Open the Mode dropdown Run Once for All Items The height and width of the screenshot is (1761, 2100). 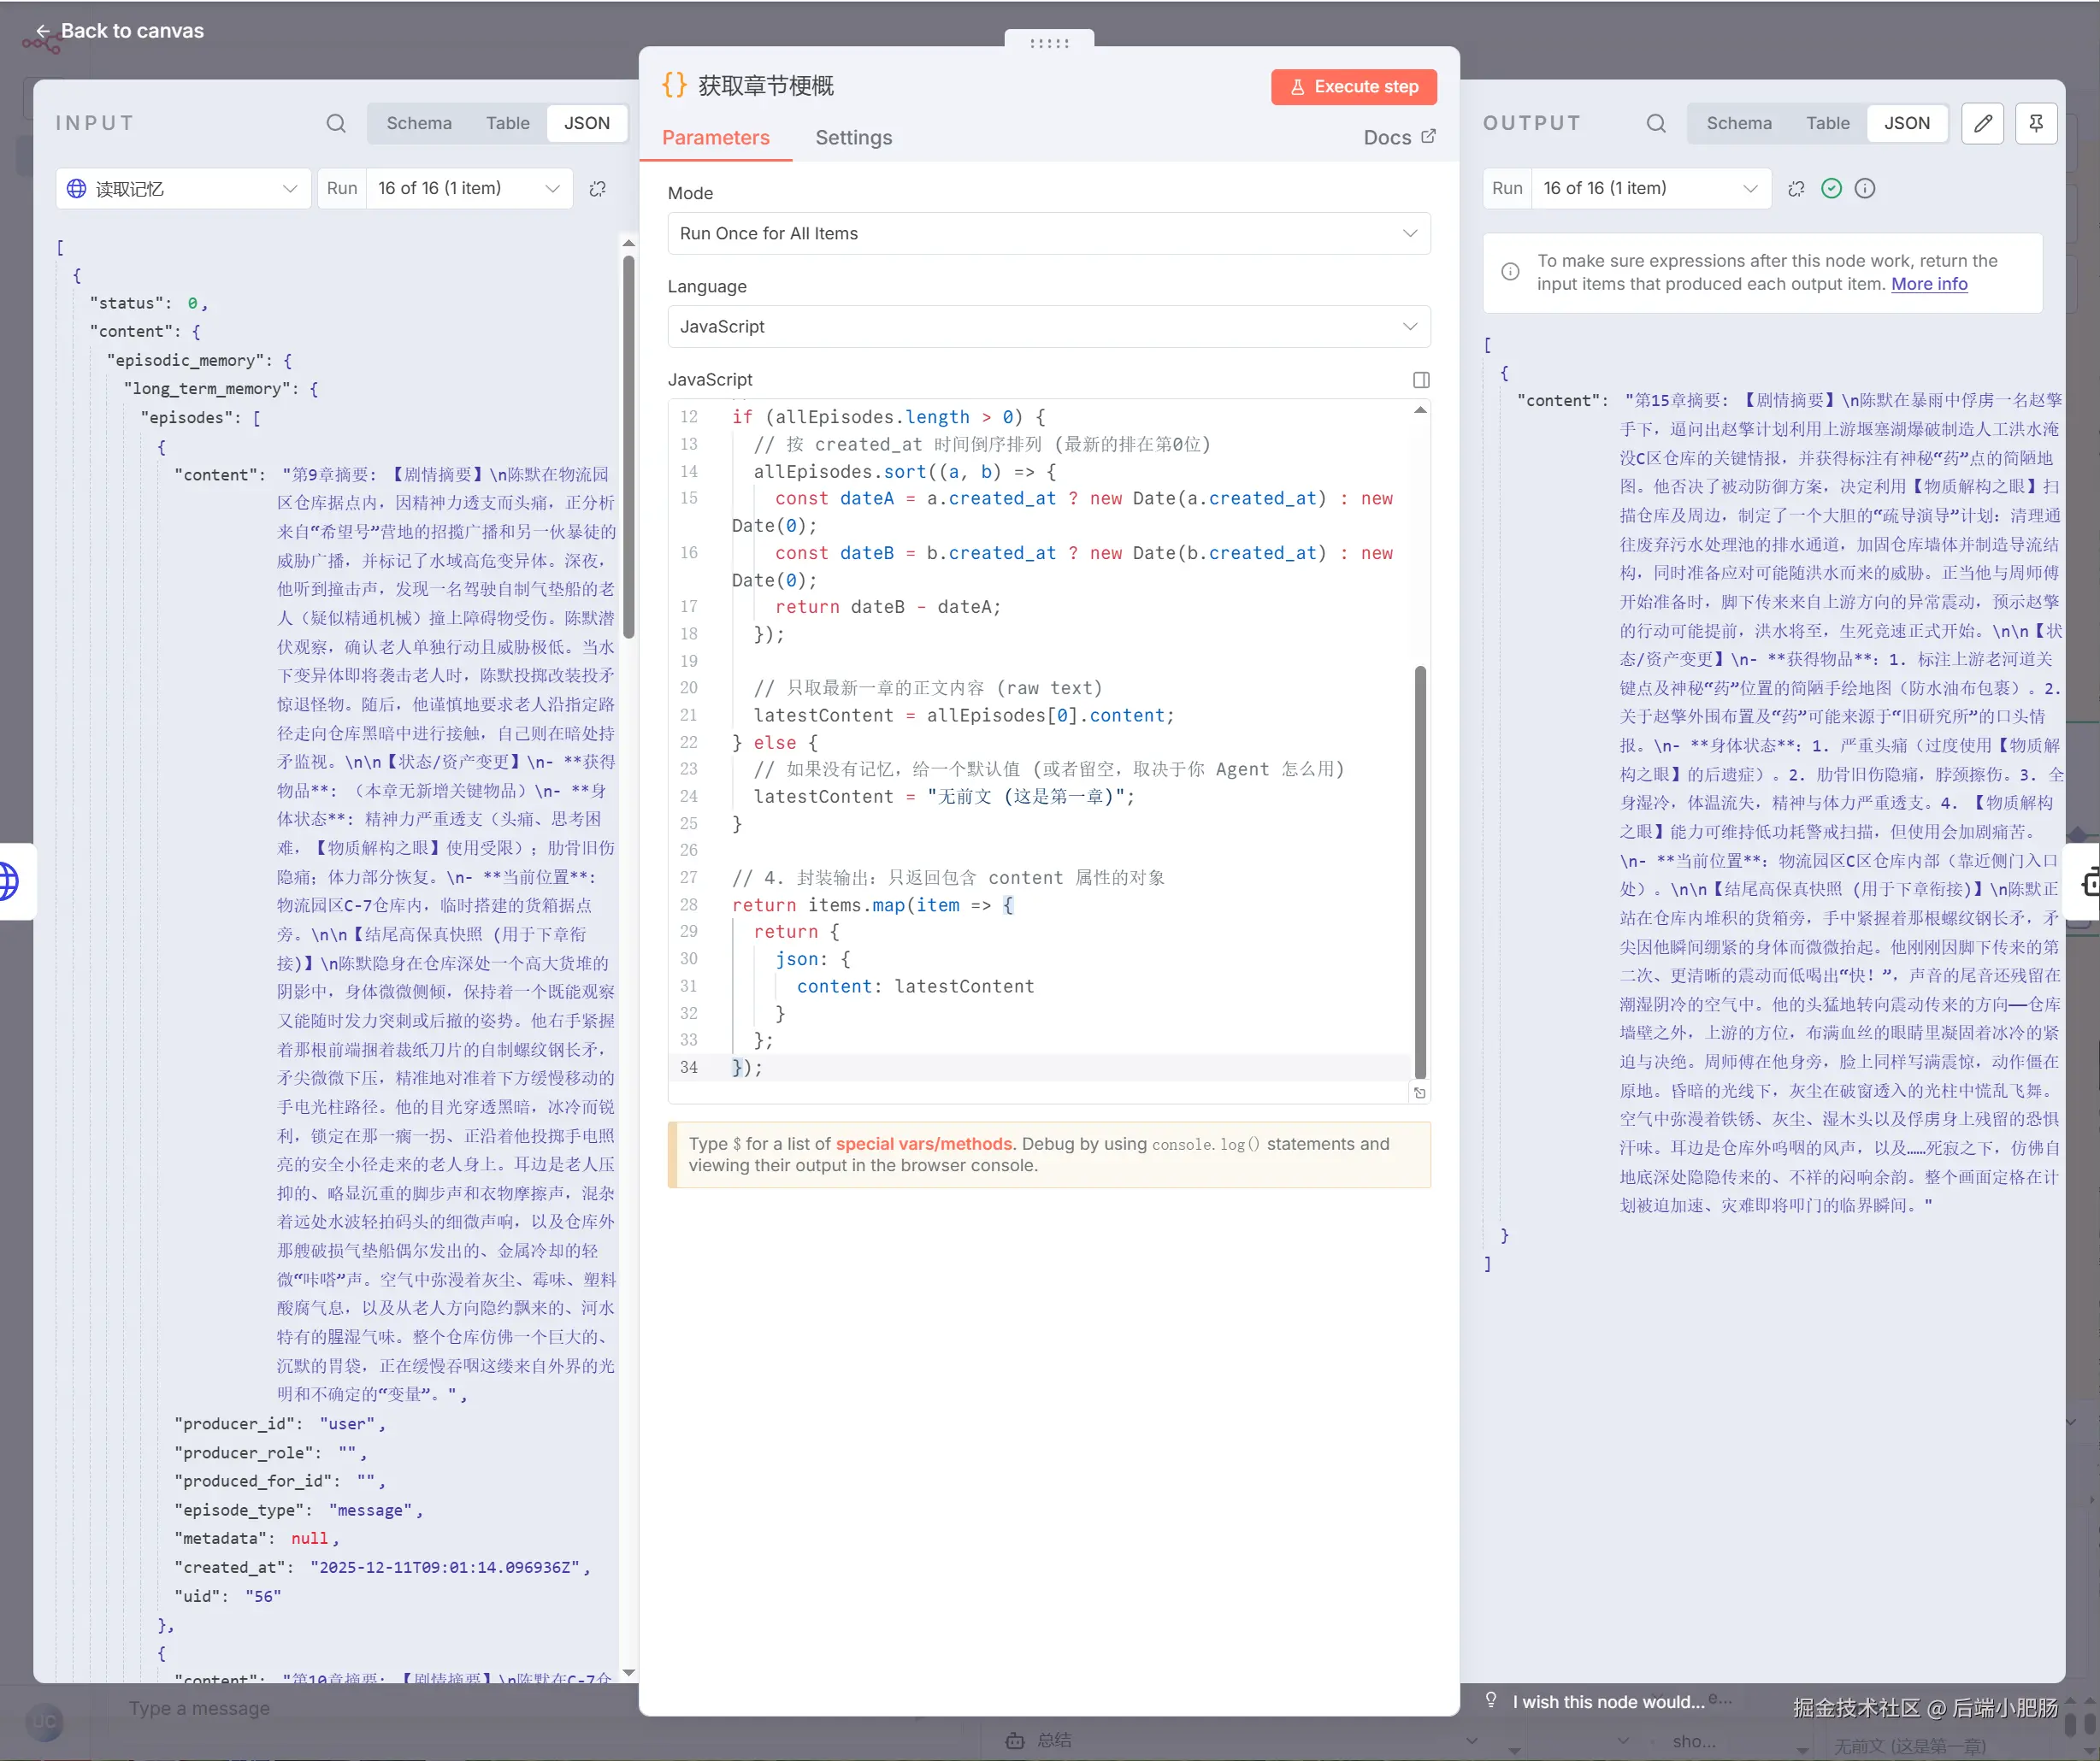point(1048,233)
